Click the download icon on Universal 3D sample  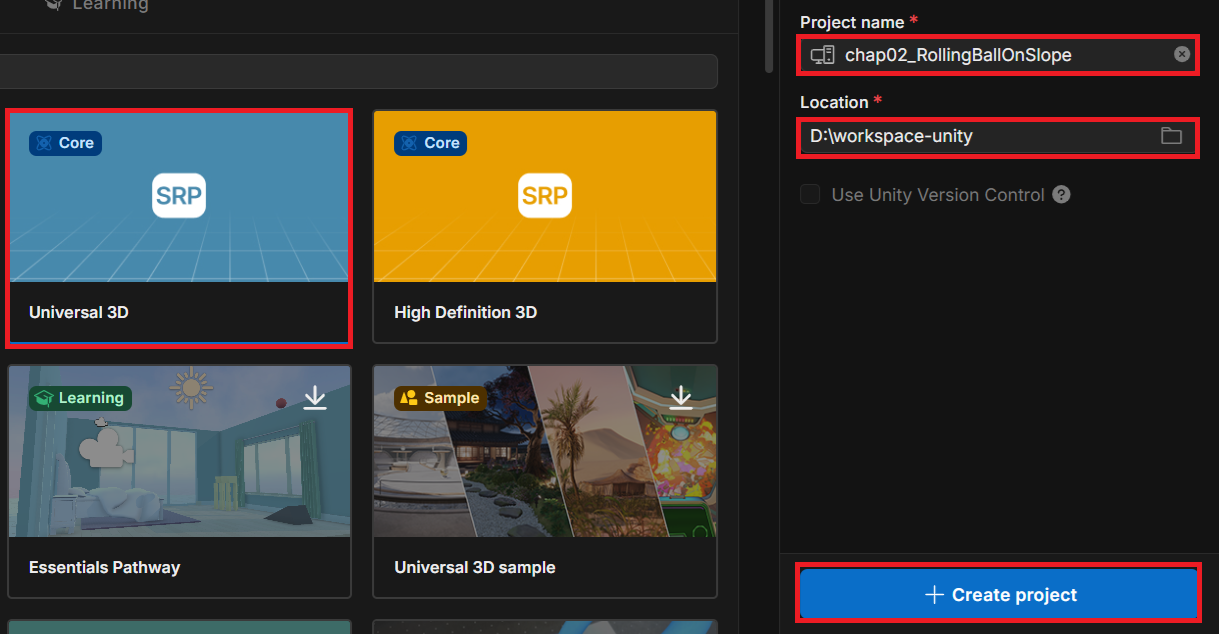[681, 398]
